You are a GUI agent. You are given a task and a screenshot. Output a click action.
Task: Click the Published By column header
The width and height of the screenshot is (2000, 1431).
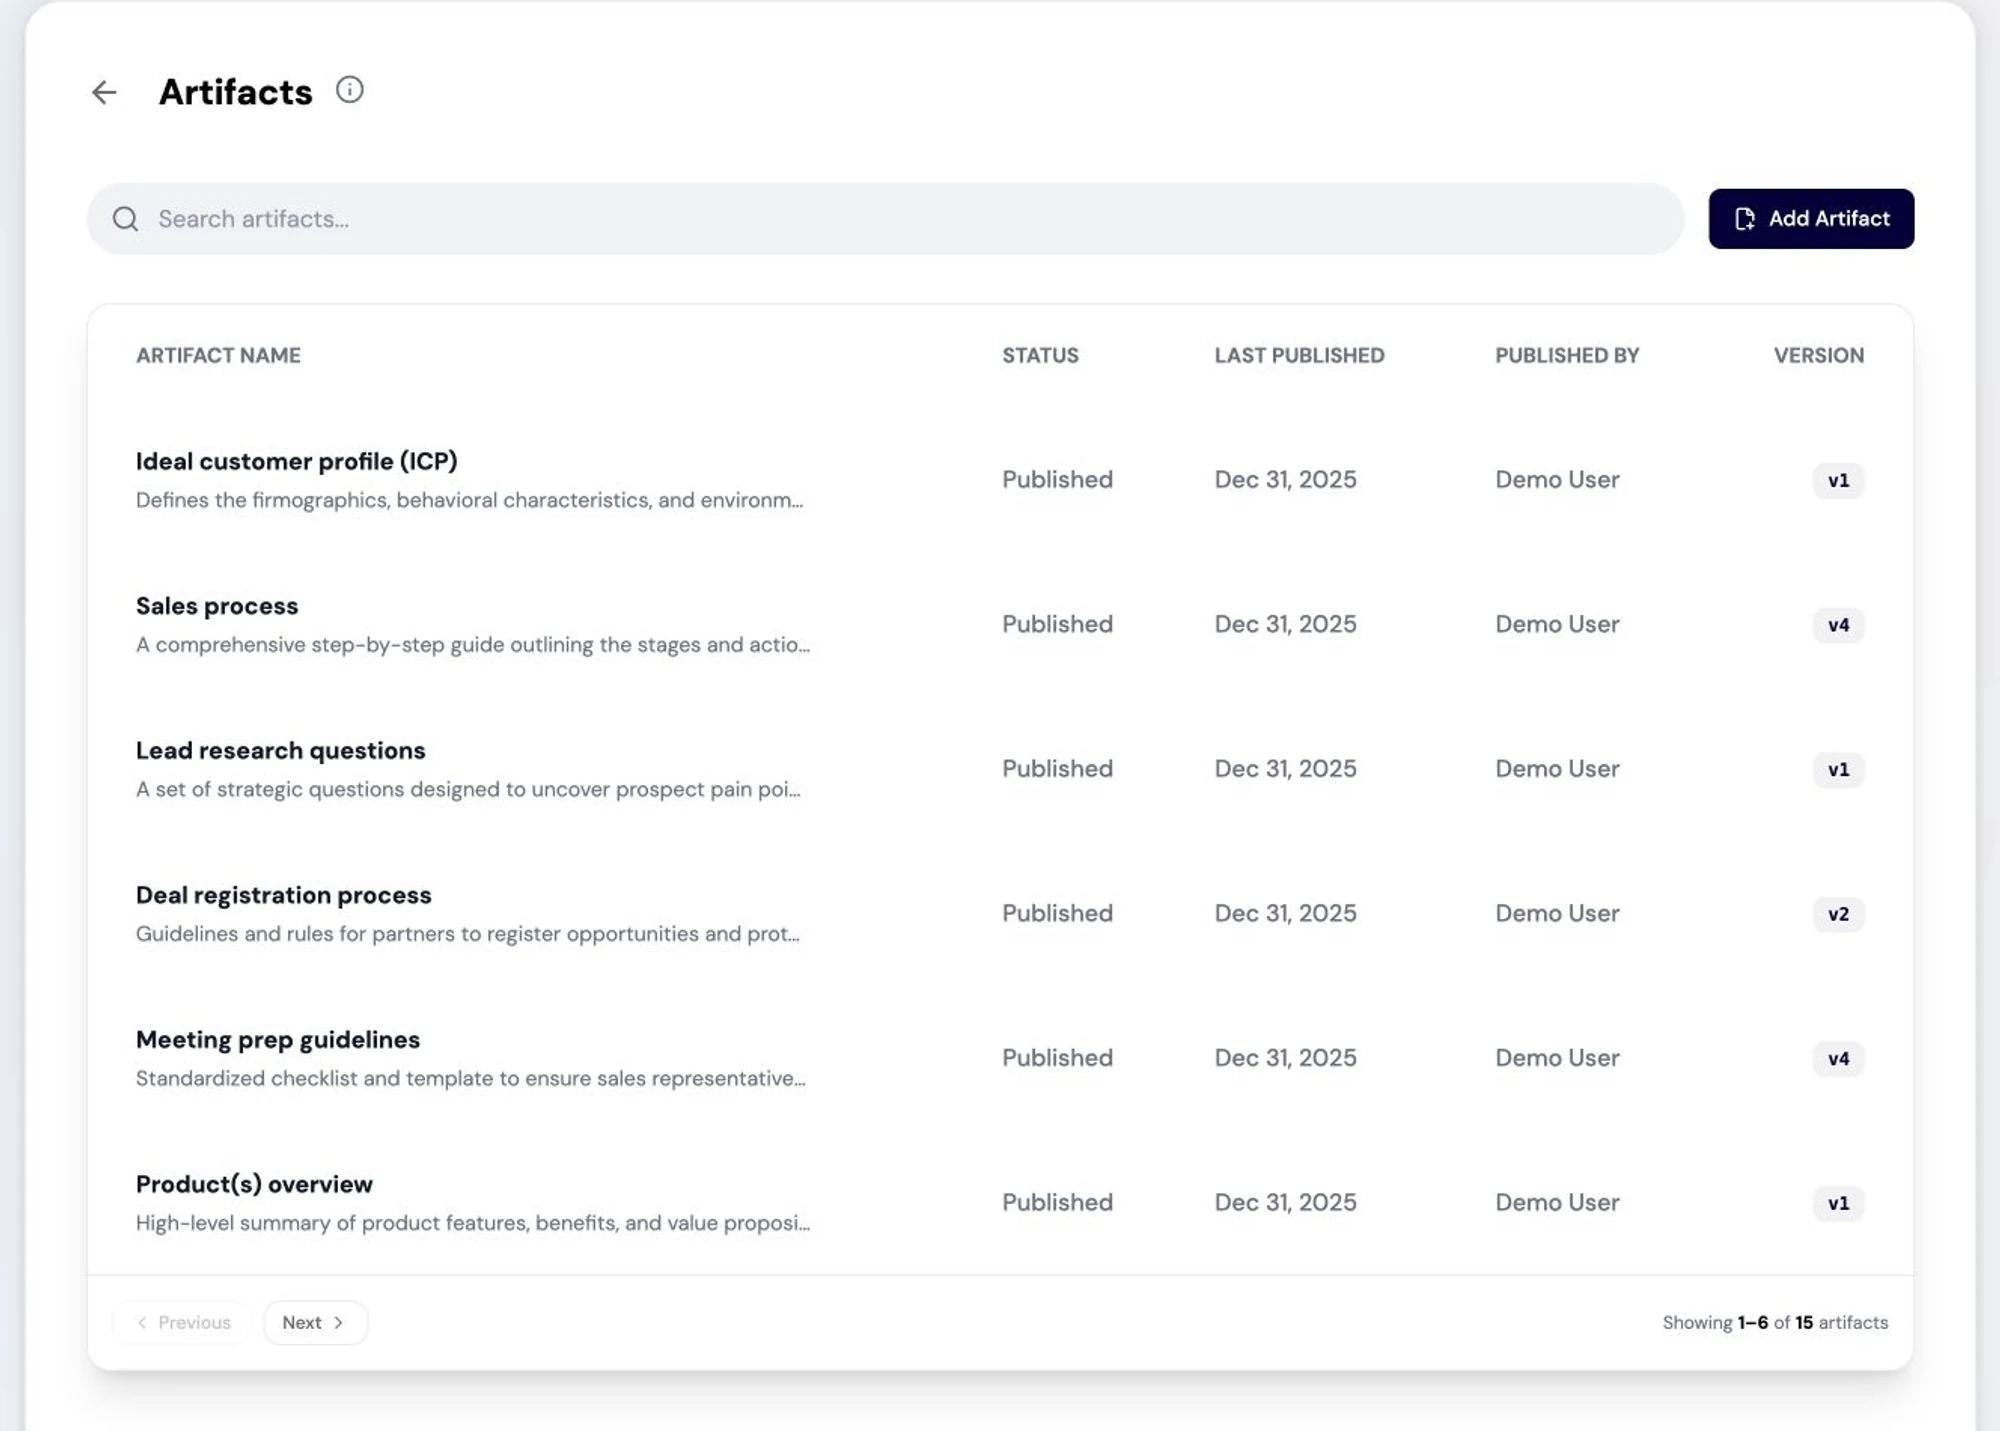coord(1567,355)
